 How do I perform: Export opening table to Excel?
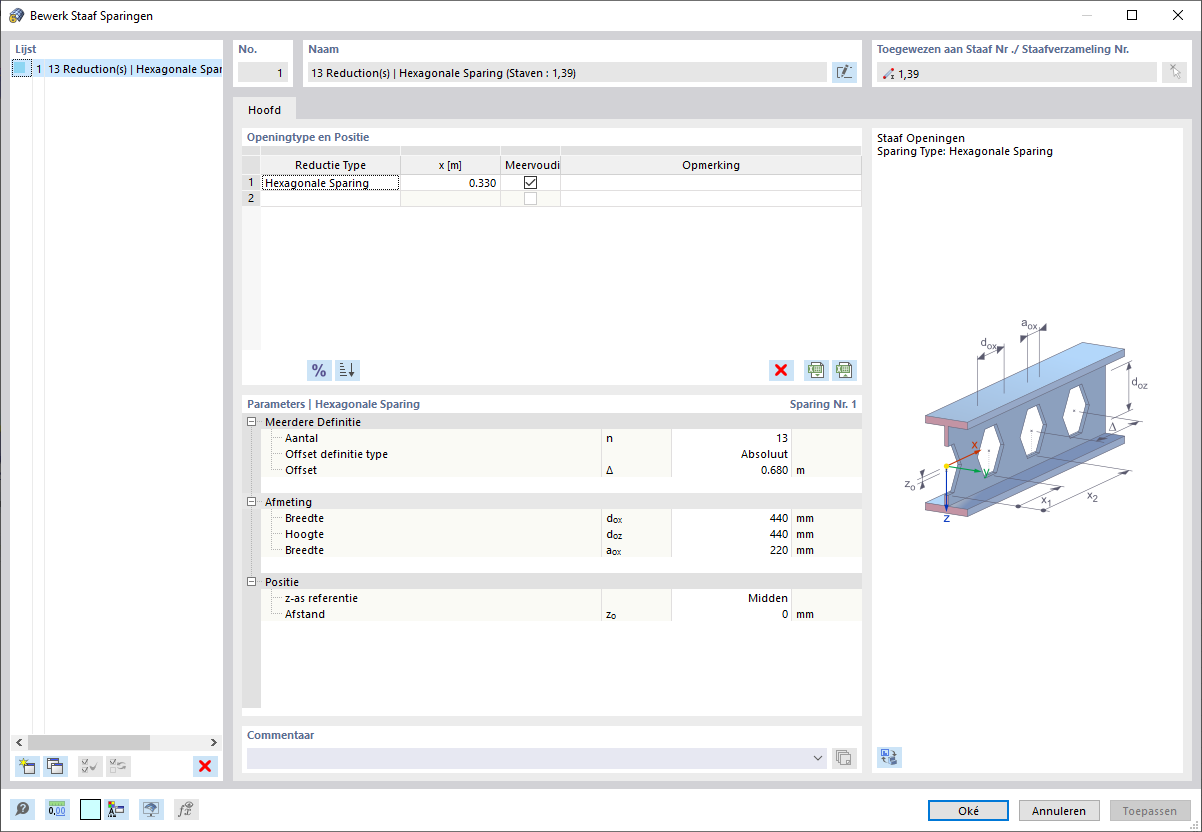tap(843, 370)
